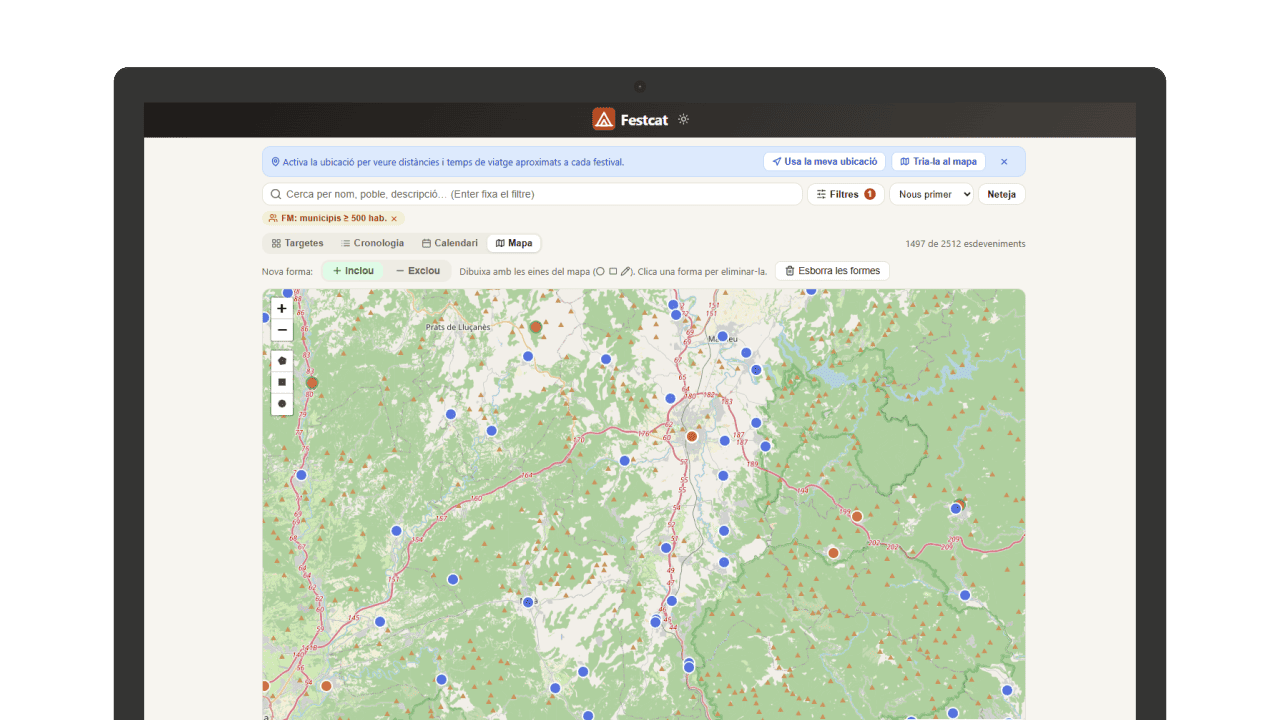Select the circle drawing tool
1280x720 pixels.
point(282,404)
